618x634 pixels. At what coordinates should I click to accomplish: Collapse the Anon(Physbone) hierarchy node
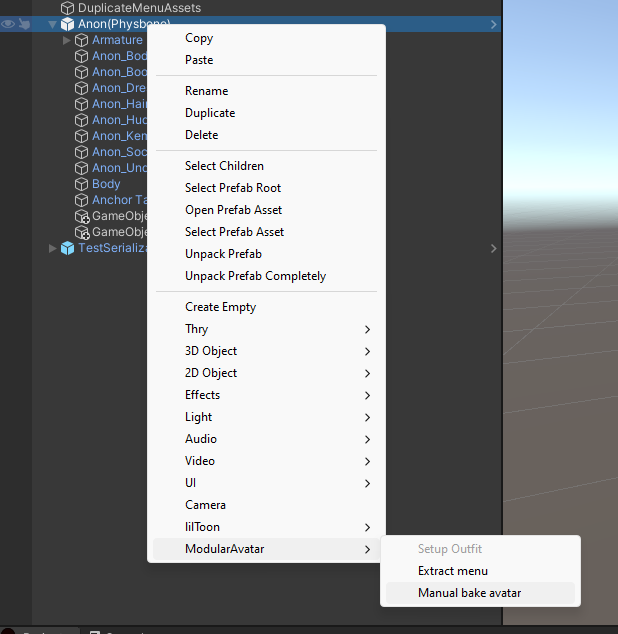[52, 24]
